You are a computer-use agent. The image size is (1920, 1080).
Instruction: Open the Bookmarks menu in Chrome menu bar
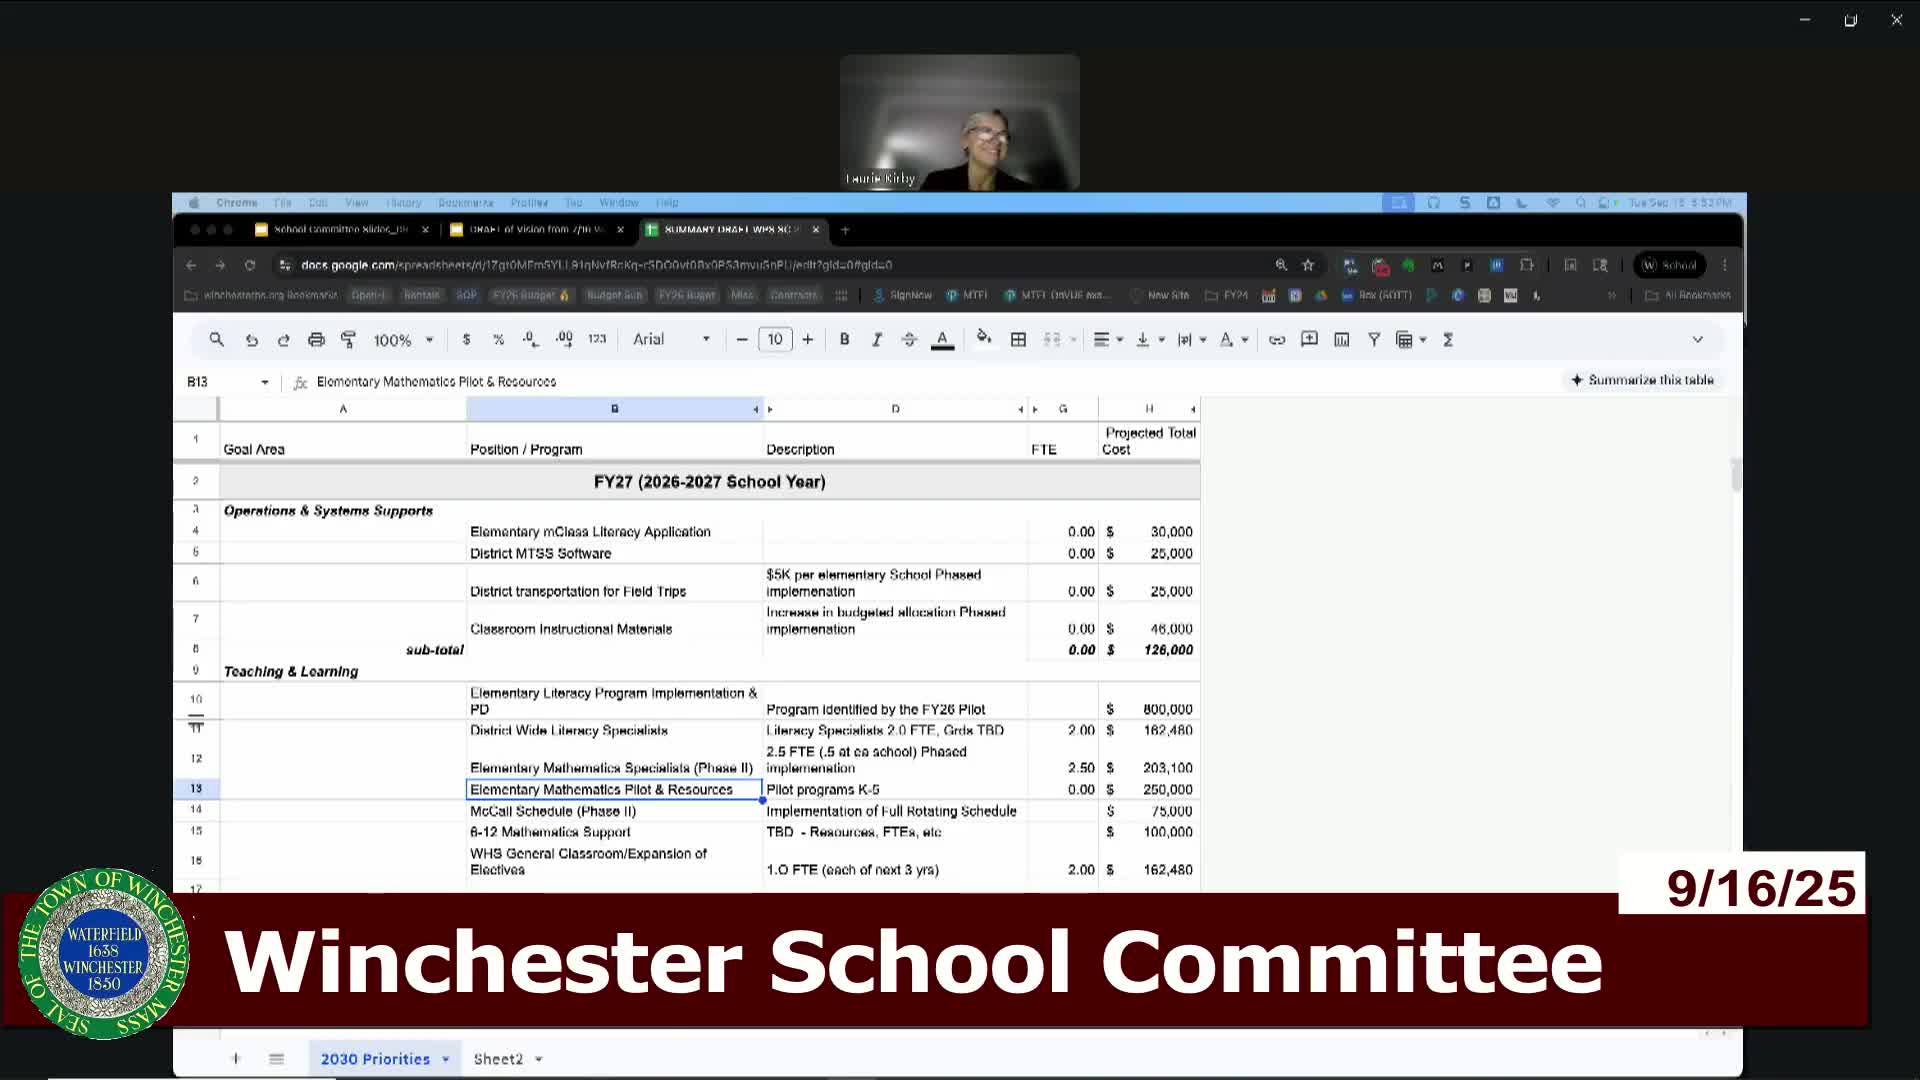465,203
